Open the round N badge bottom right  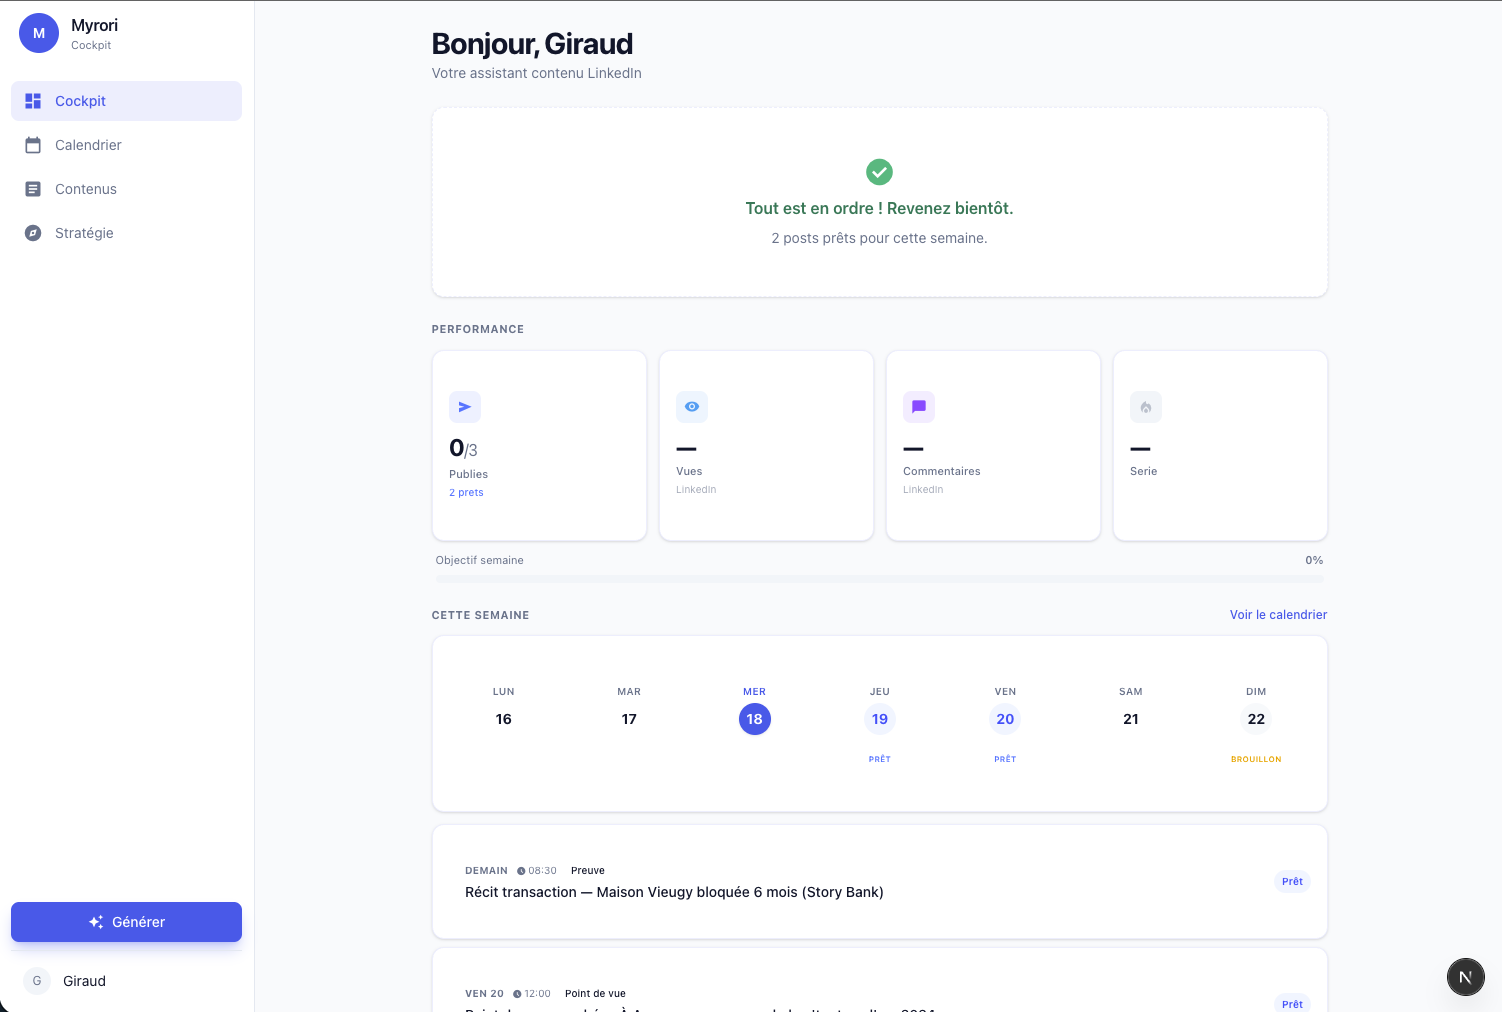(x=1465, y=977)
